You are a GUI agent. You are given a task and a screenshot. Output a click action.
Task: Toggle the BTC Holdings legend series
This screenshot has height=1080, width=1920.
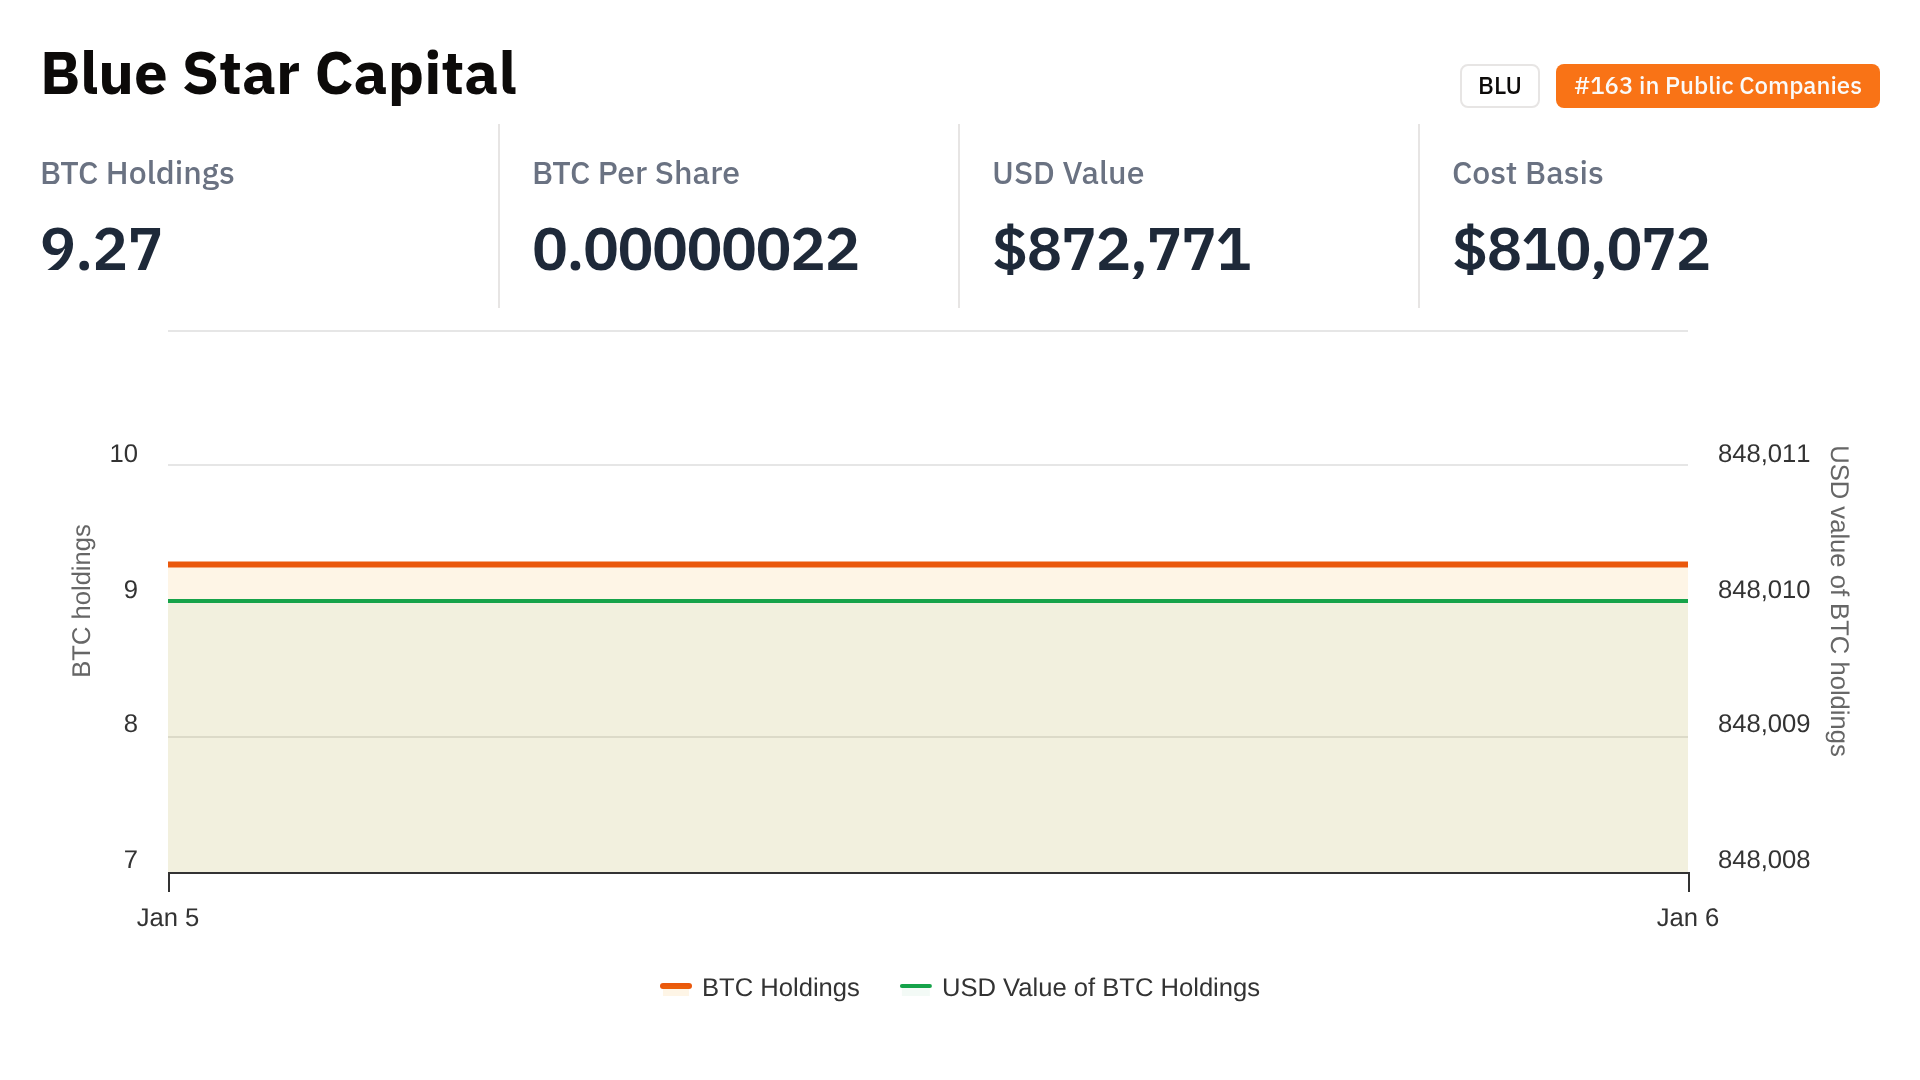pos(780,987)
